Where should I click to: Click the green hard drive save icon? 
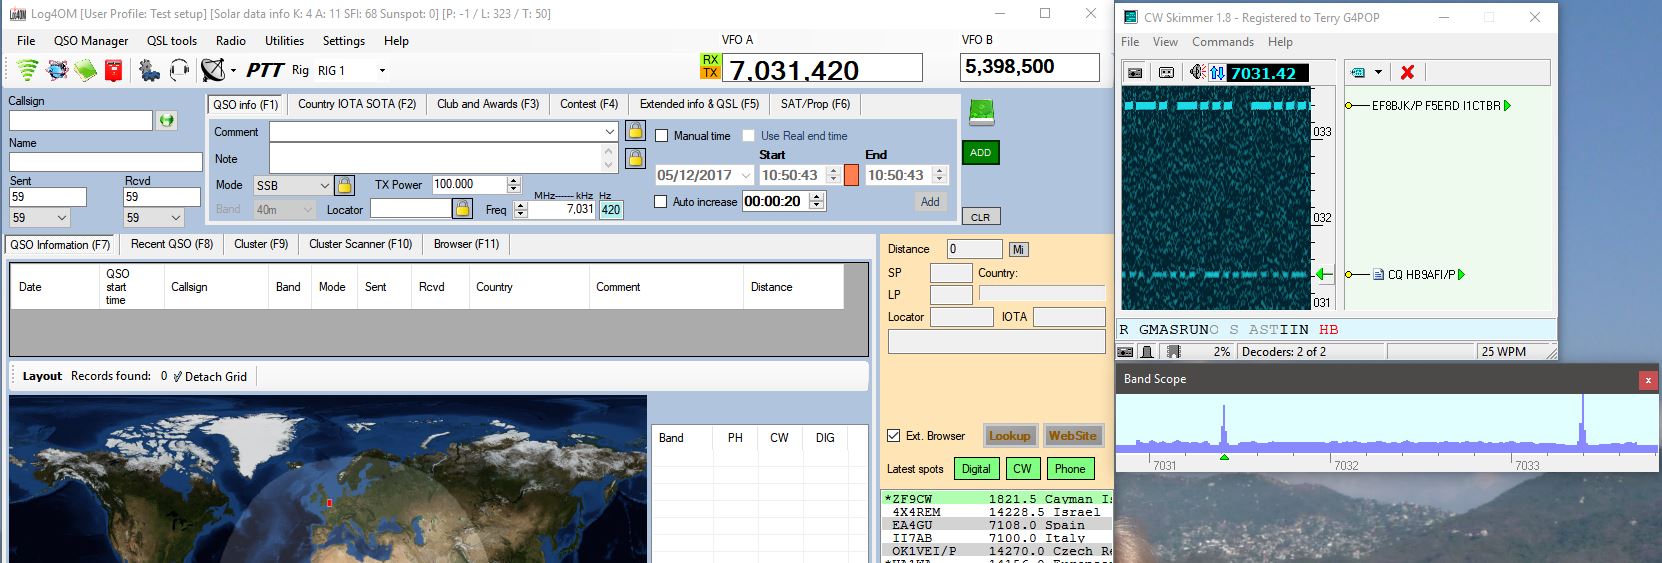(981, 112)
